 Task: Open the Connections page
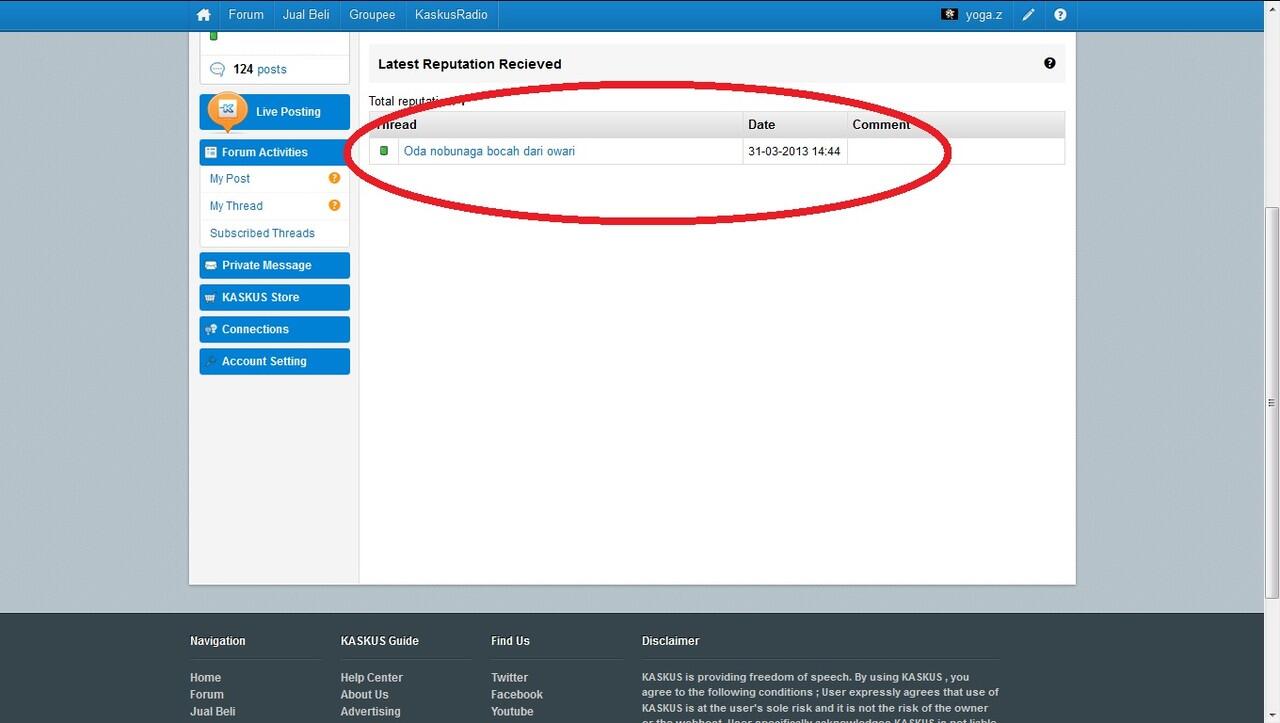(x=275, y=329)
